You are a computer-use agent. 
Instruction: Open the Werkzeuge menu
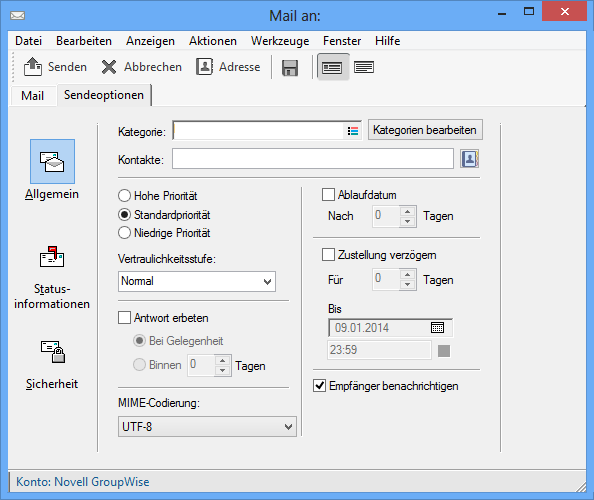coord(280,41)
